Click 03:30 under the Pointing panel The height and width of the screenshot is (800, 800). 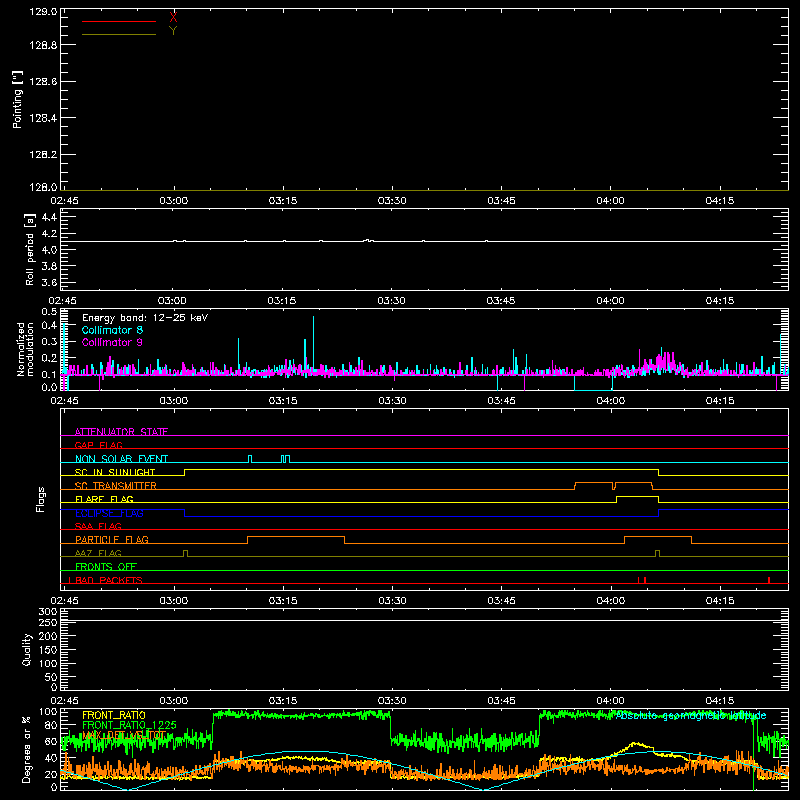coord(392,201)
